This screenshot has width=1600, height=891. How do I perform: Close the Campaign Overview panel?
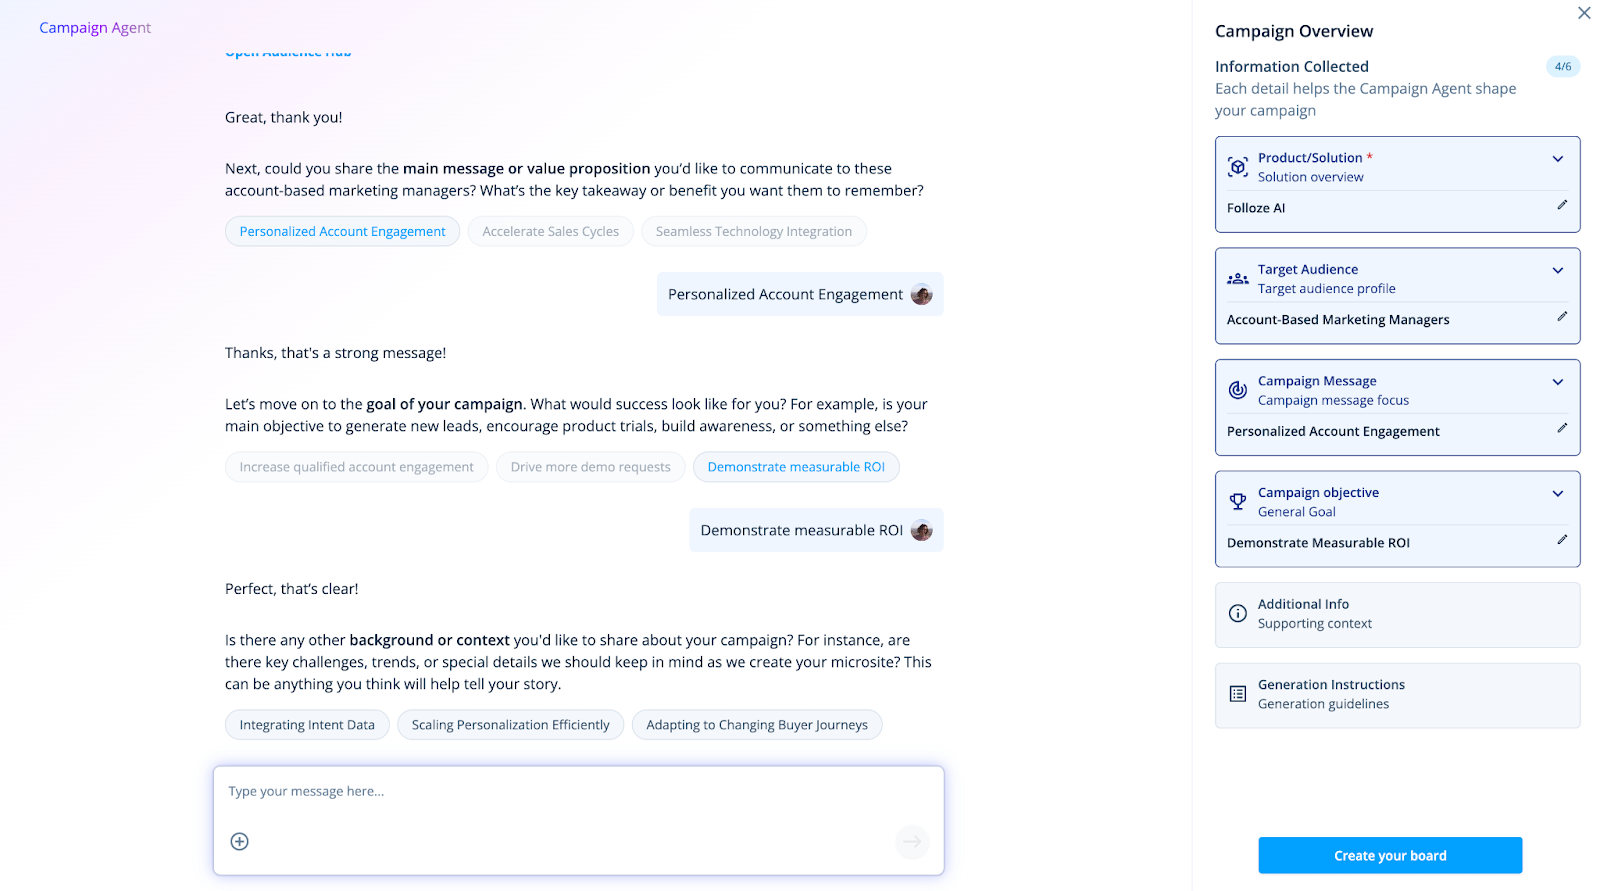(1584, 13)
